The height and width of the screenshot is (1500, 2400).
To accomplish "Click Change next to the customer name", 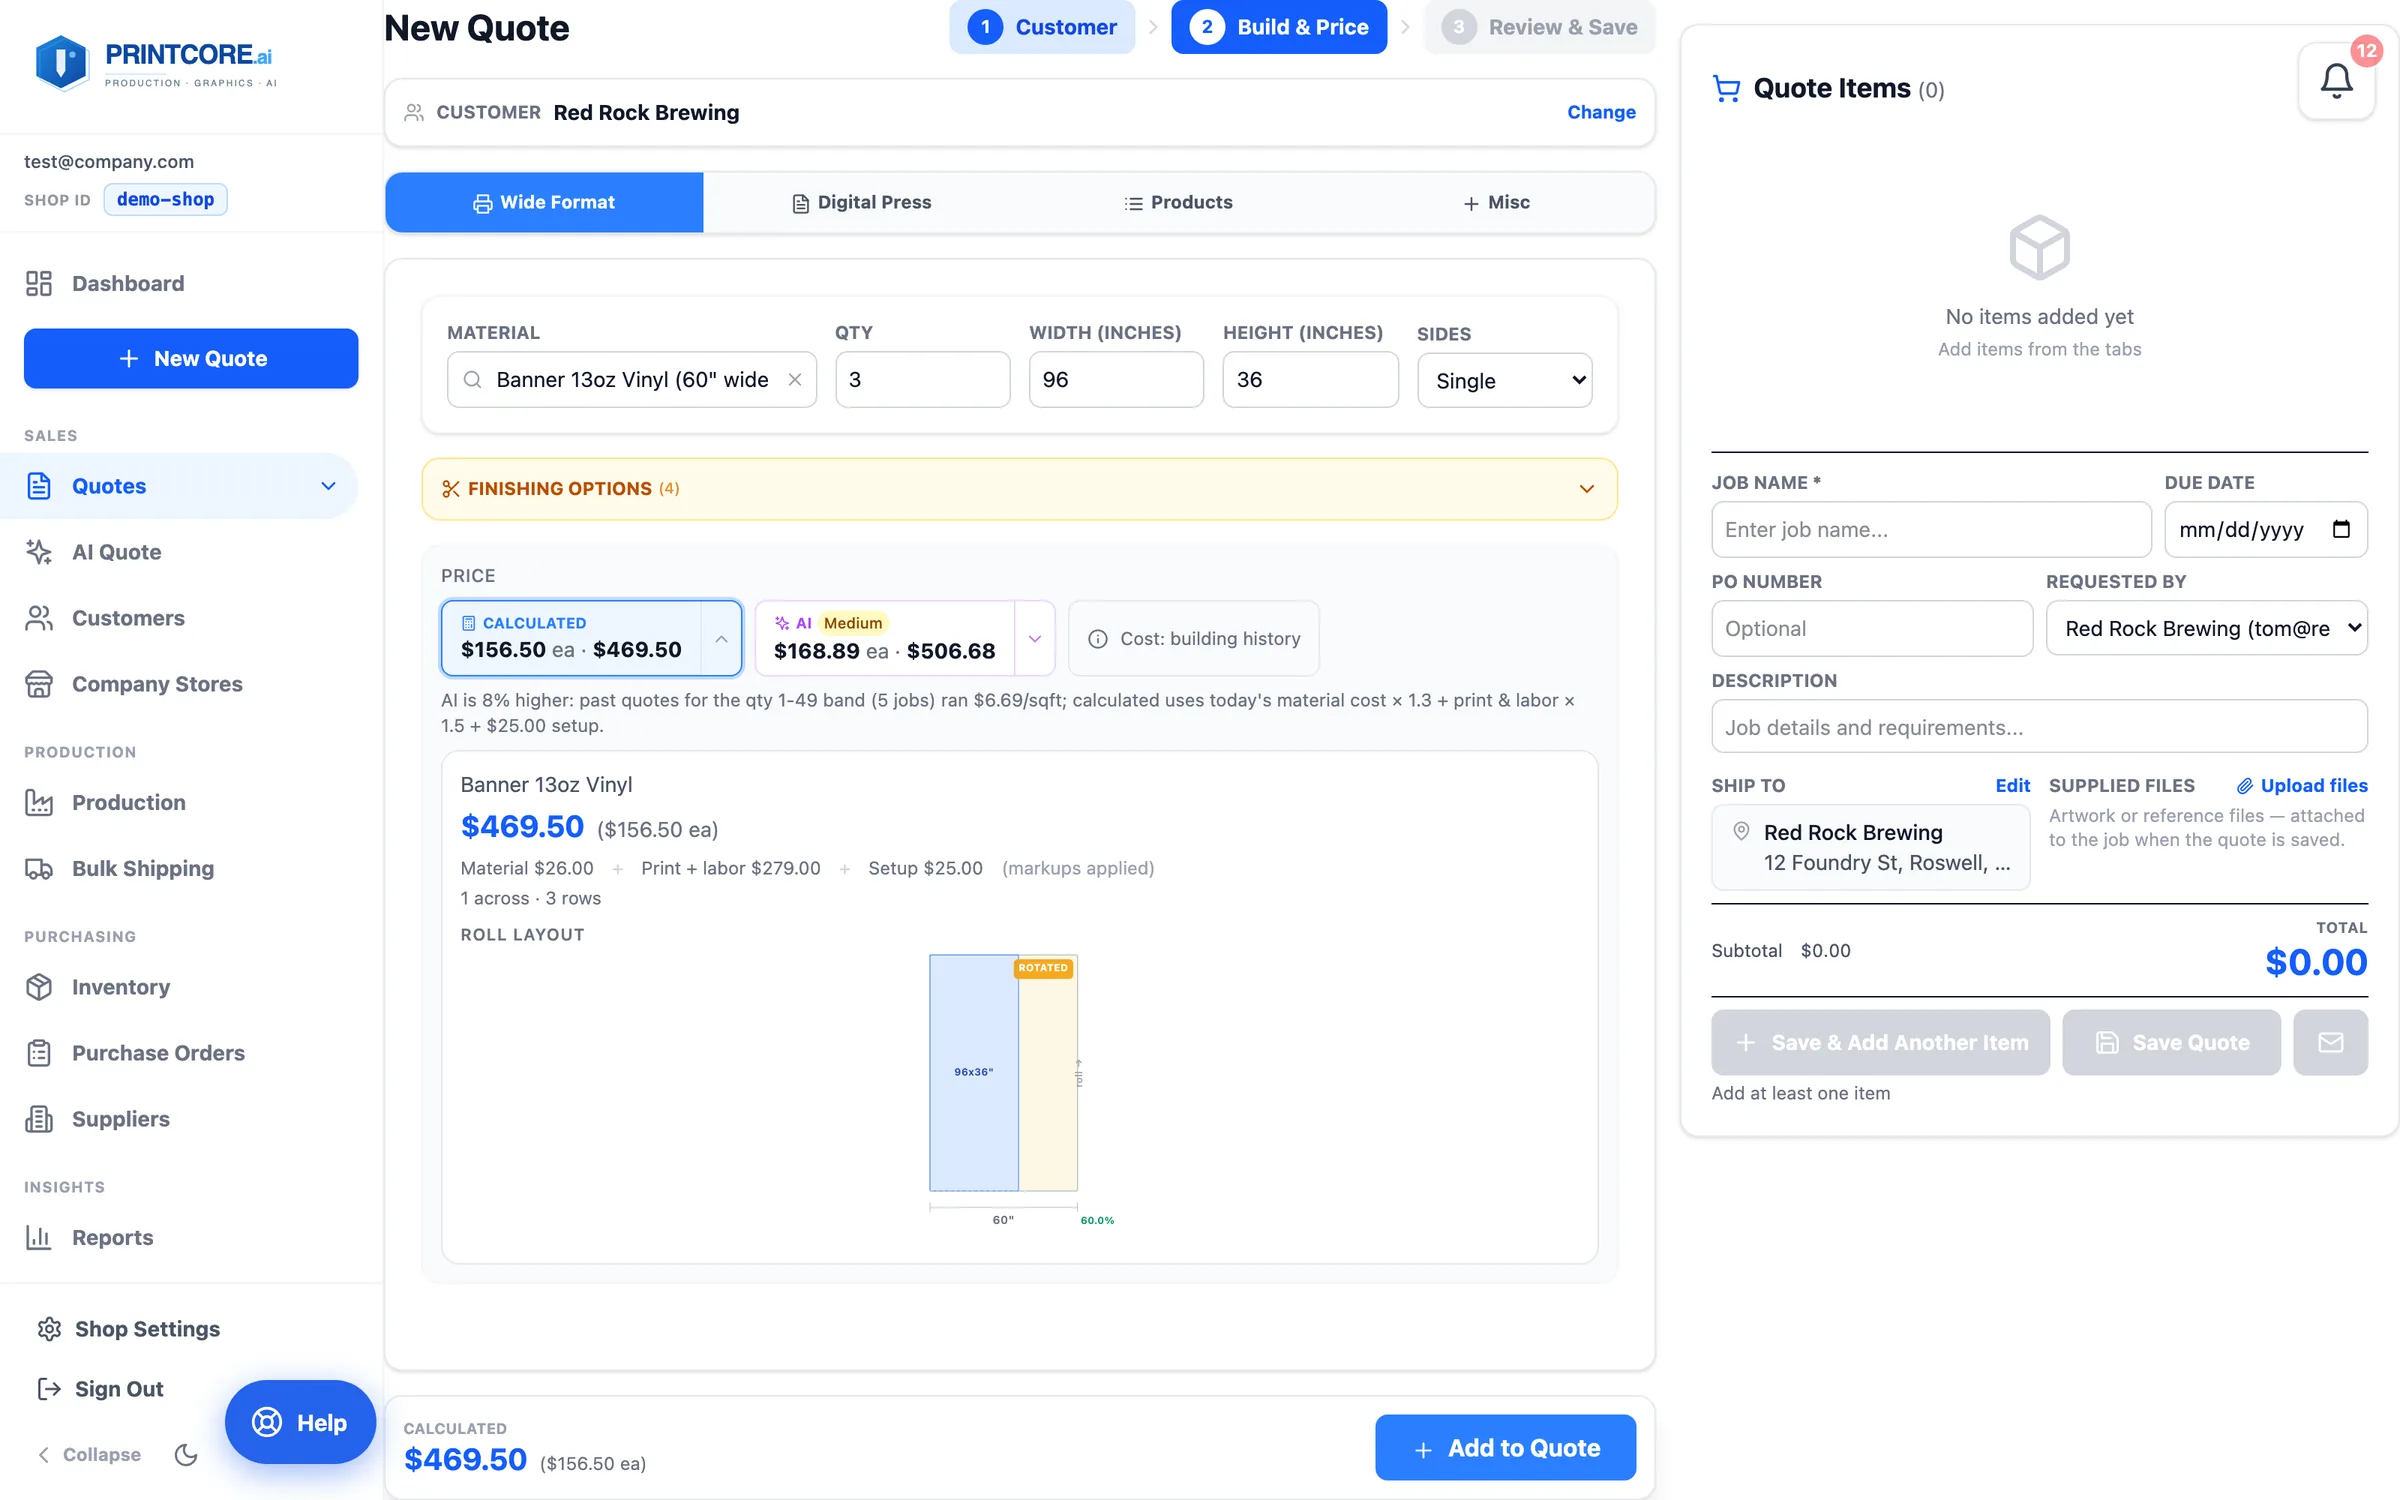I will (1601, 112).
